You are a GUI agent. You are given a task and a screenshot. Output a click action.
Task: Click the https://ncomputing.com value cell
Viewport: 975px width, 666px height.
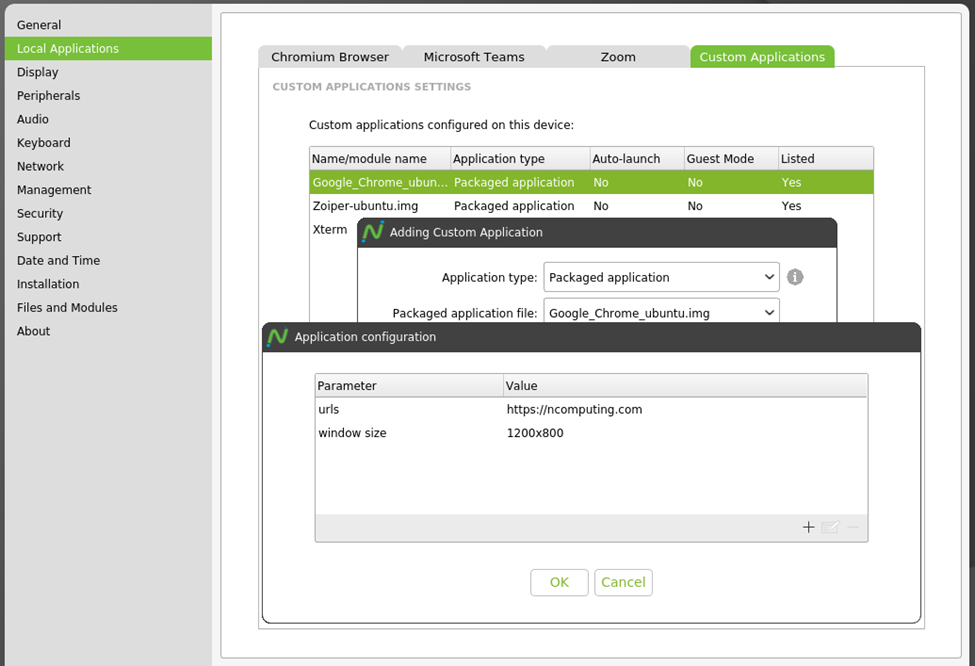pos(574,409)
